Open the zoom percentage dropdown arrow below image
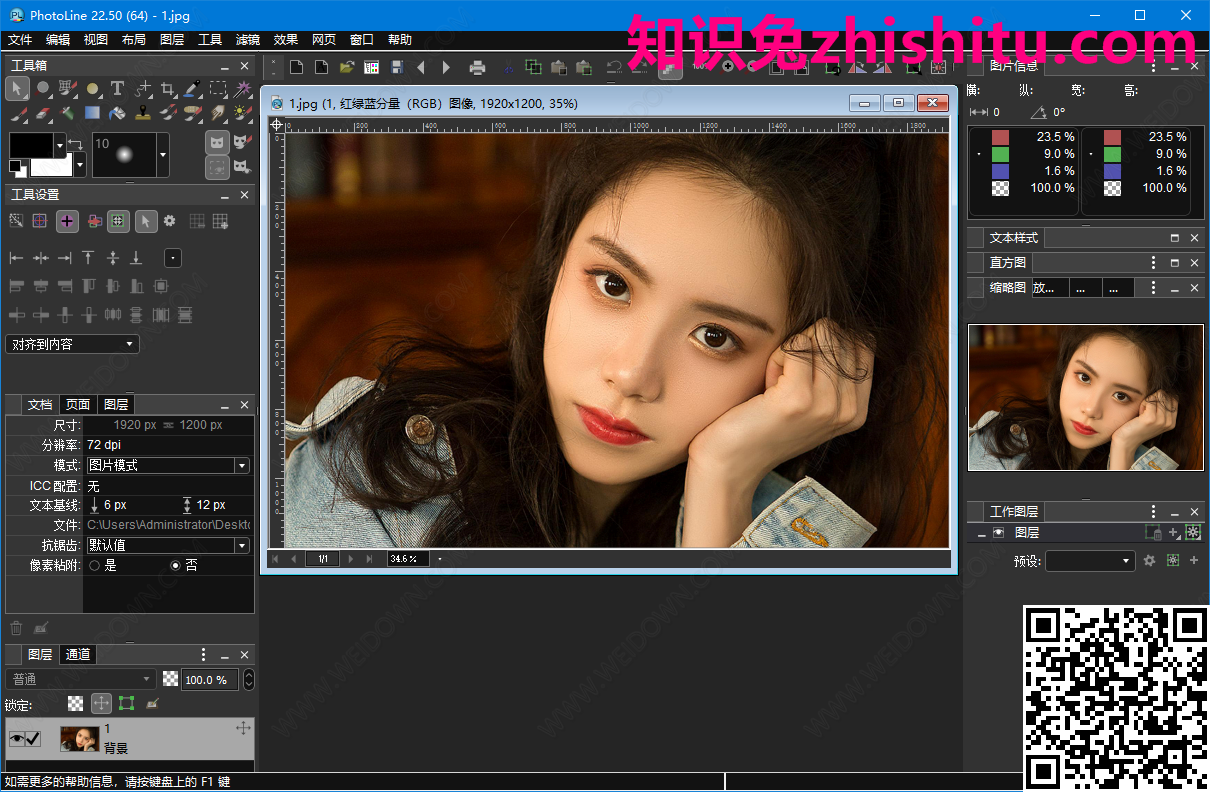Viewport: 1210px width, 792px height. coord(440,559)
